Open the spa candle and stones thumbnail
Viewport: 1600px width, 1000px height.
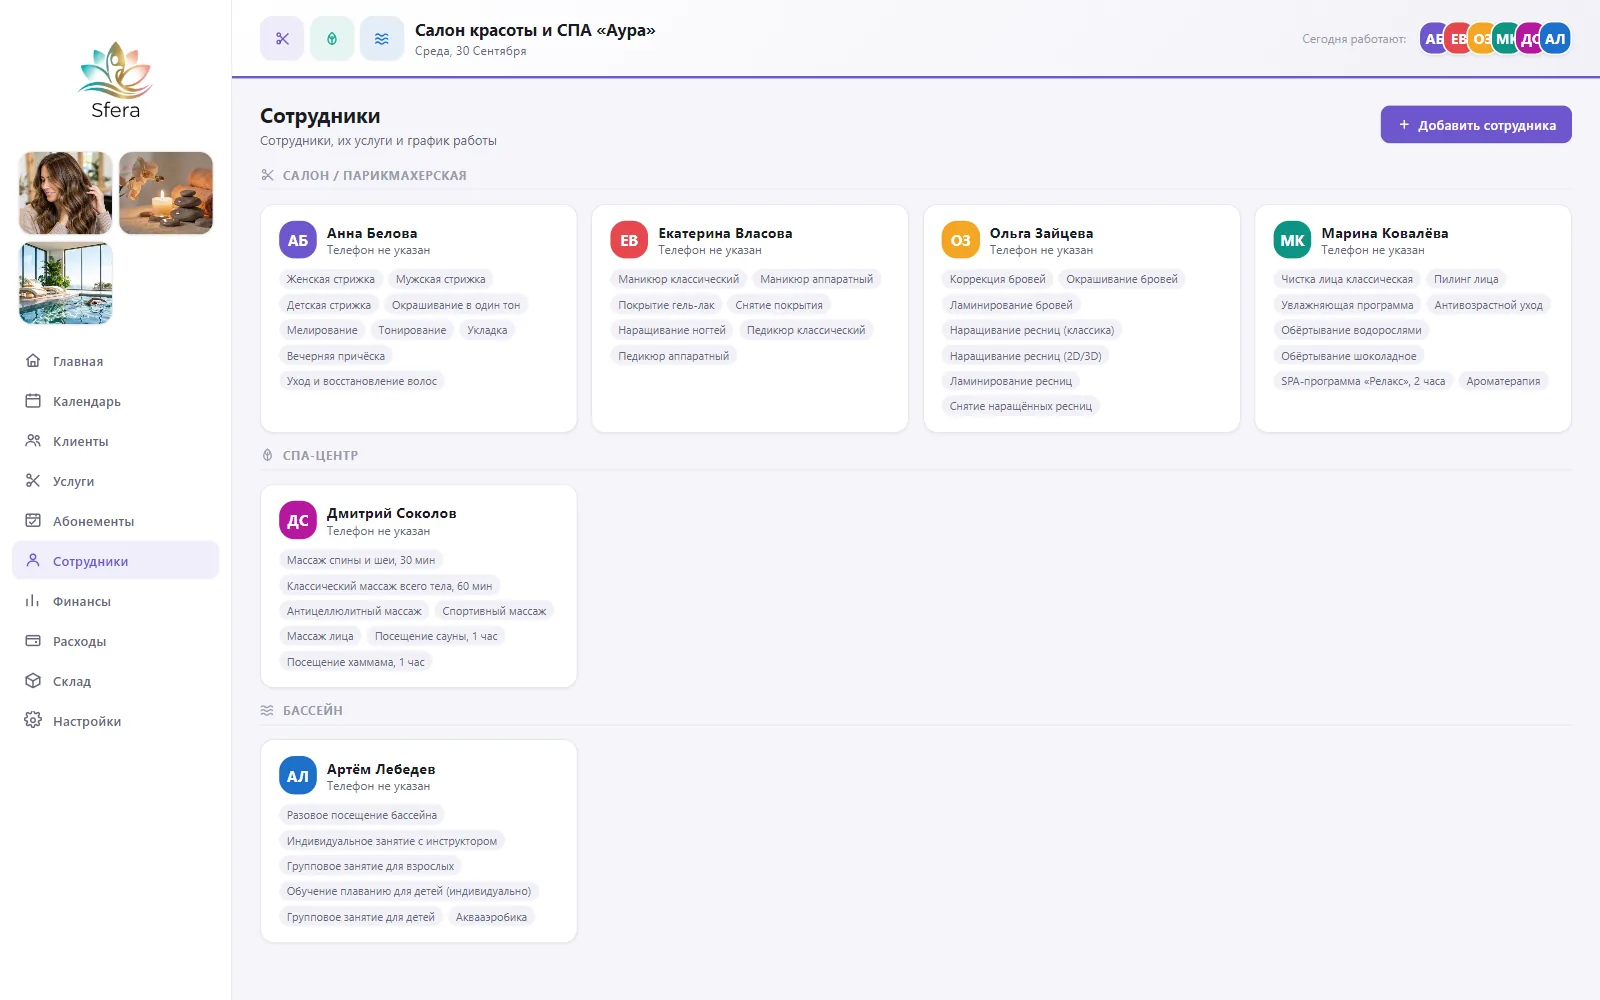click(166, 193)
